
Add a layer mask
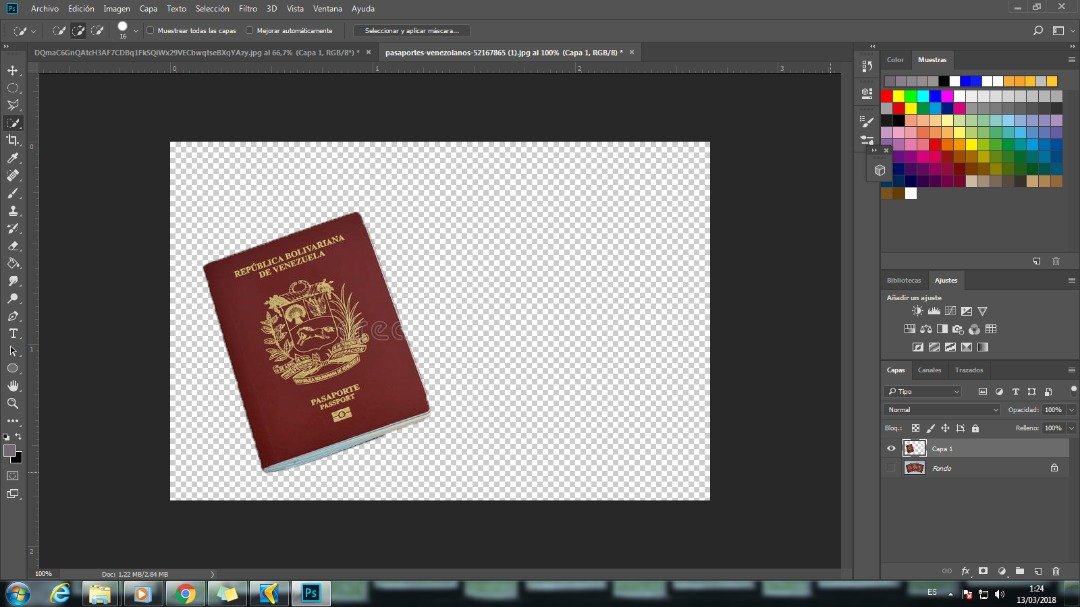click(x=983, y=571)
